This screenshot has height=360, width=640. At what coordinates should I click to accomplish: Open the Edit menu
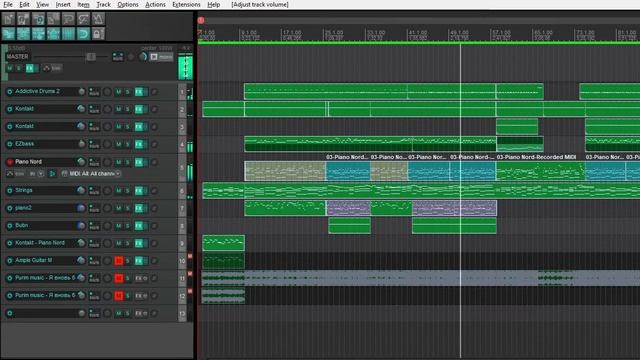point(24,4)
